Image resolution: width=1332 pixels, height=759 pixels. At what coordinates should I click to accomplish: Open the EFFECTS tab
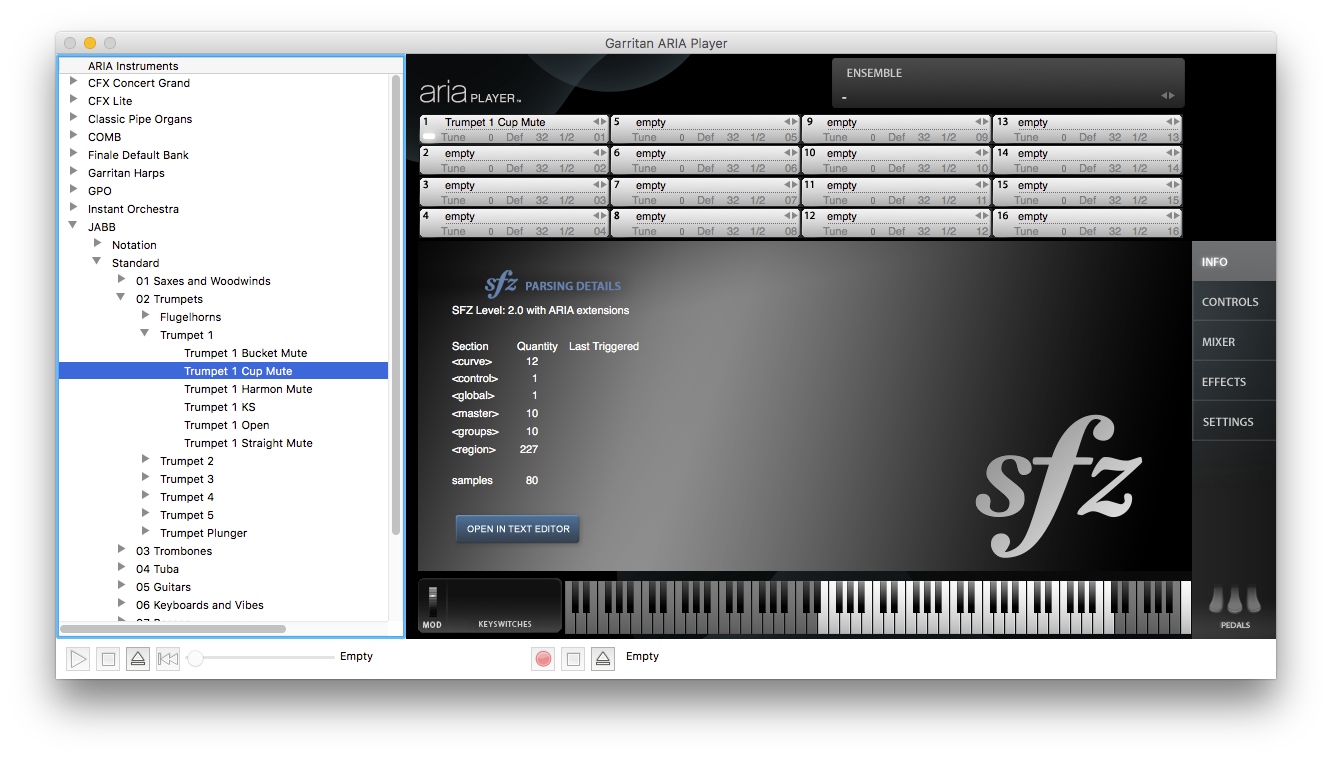pos(1234,382)
